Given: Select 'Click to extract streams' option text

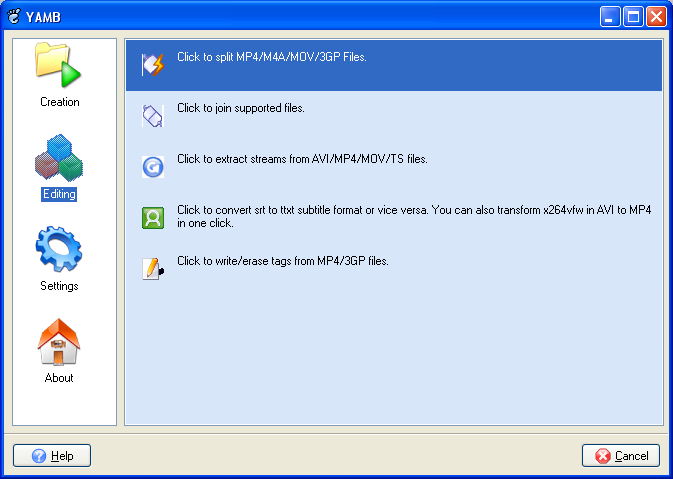Looking at the screenshot, I should pyautogui.click(x=302, y=159).
